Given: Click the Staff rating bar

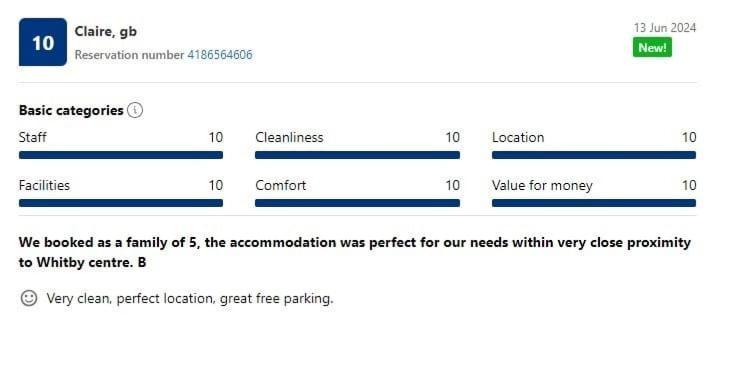Looking at the screenshot, I should pyautogui.click(x=121, y=155).
